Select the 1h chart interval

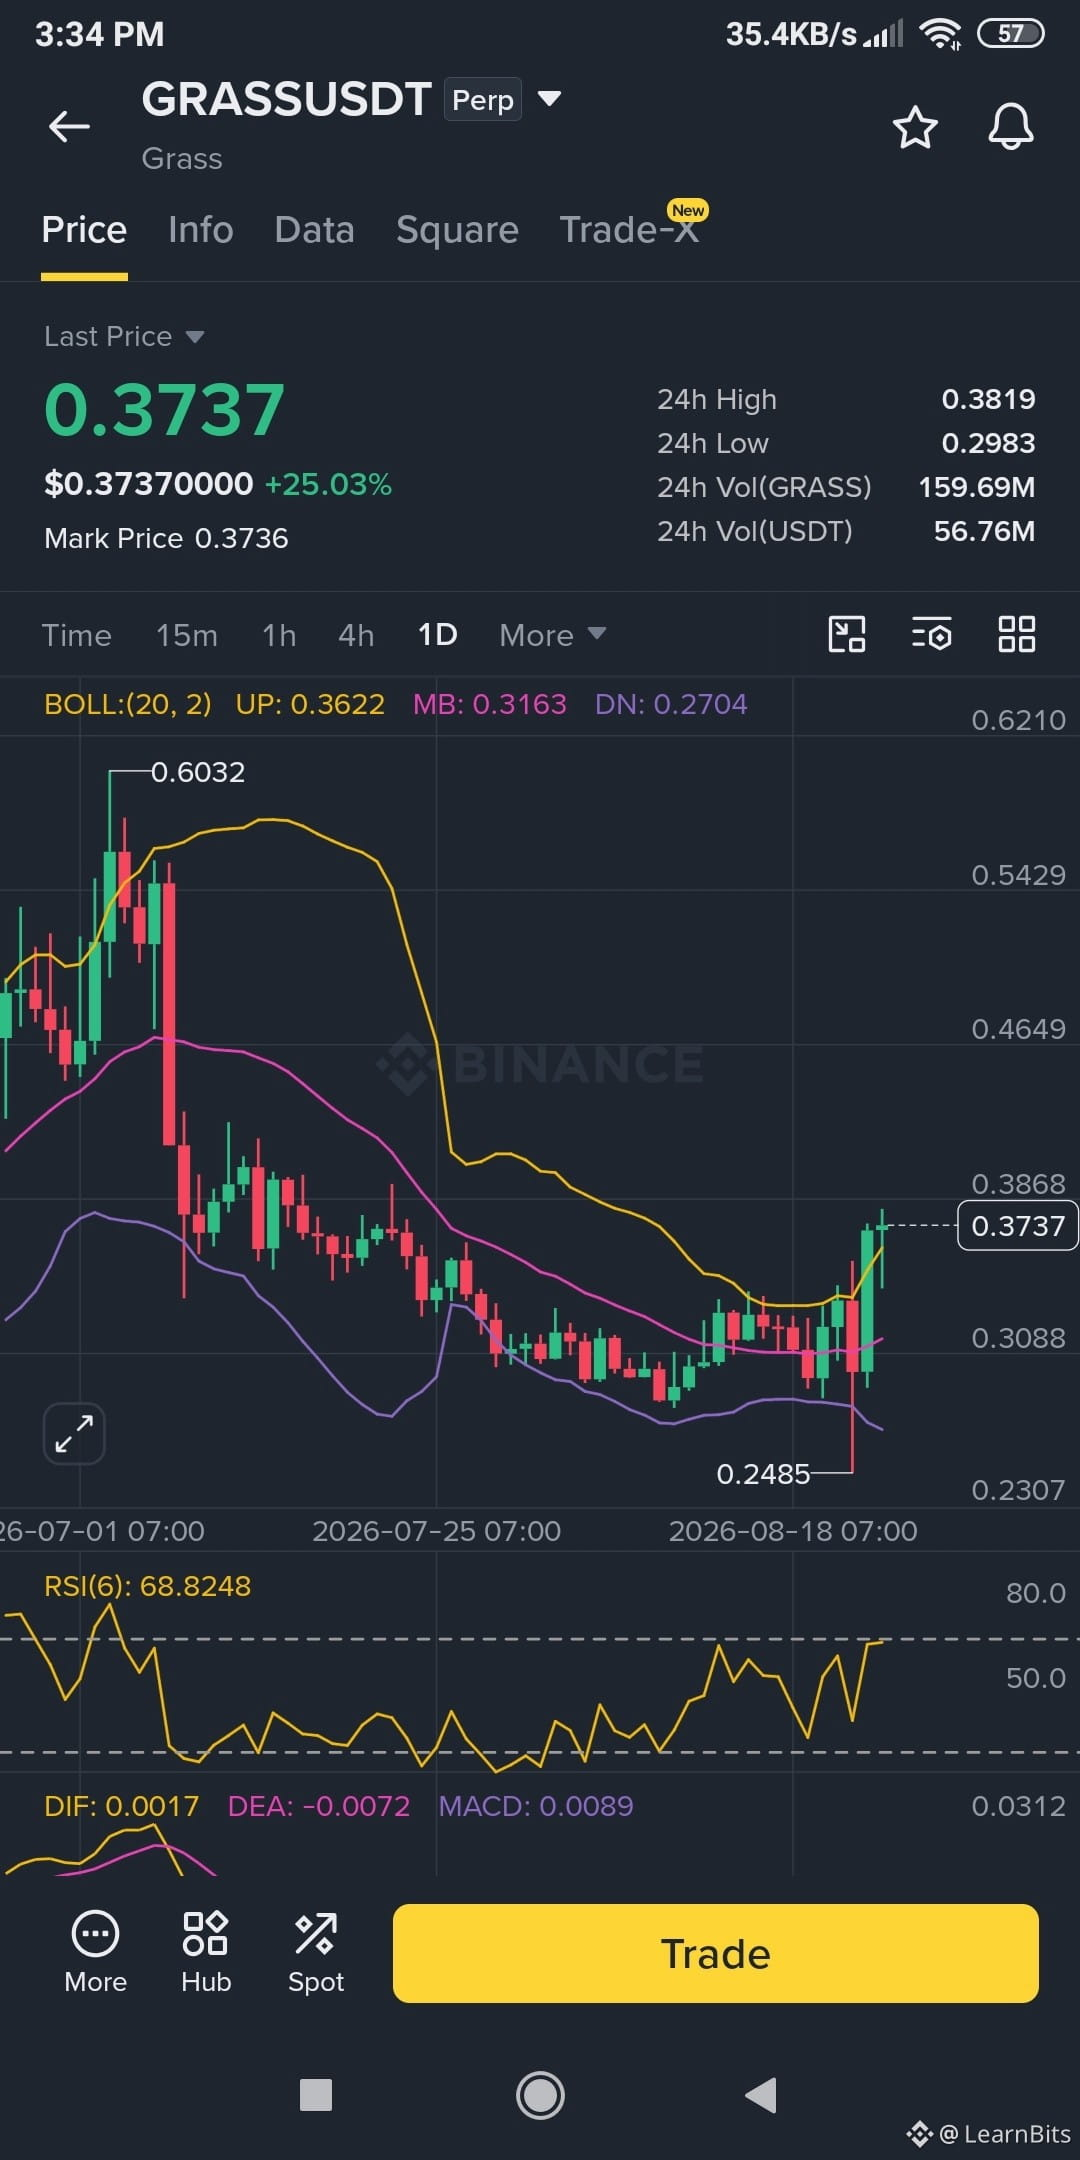click(279, 635)
